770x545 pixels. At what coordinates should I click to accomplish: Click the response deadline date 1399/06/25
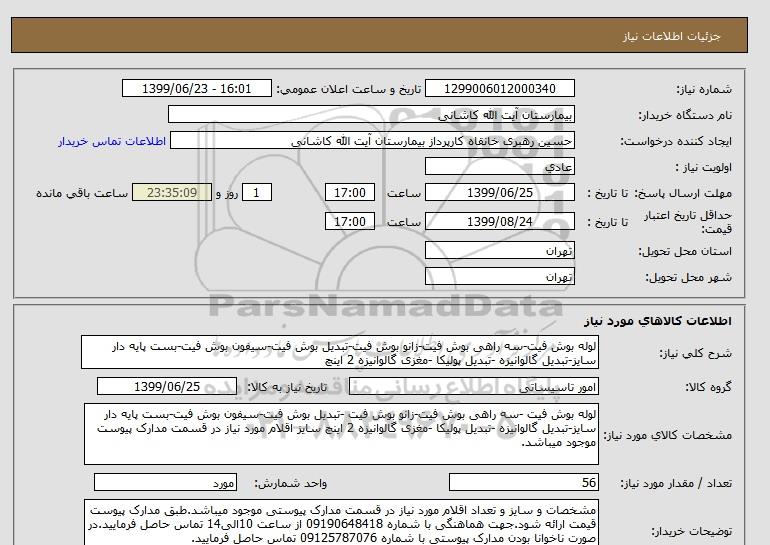coord(499,192)
